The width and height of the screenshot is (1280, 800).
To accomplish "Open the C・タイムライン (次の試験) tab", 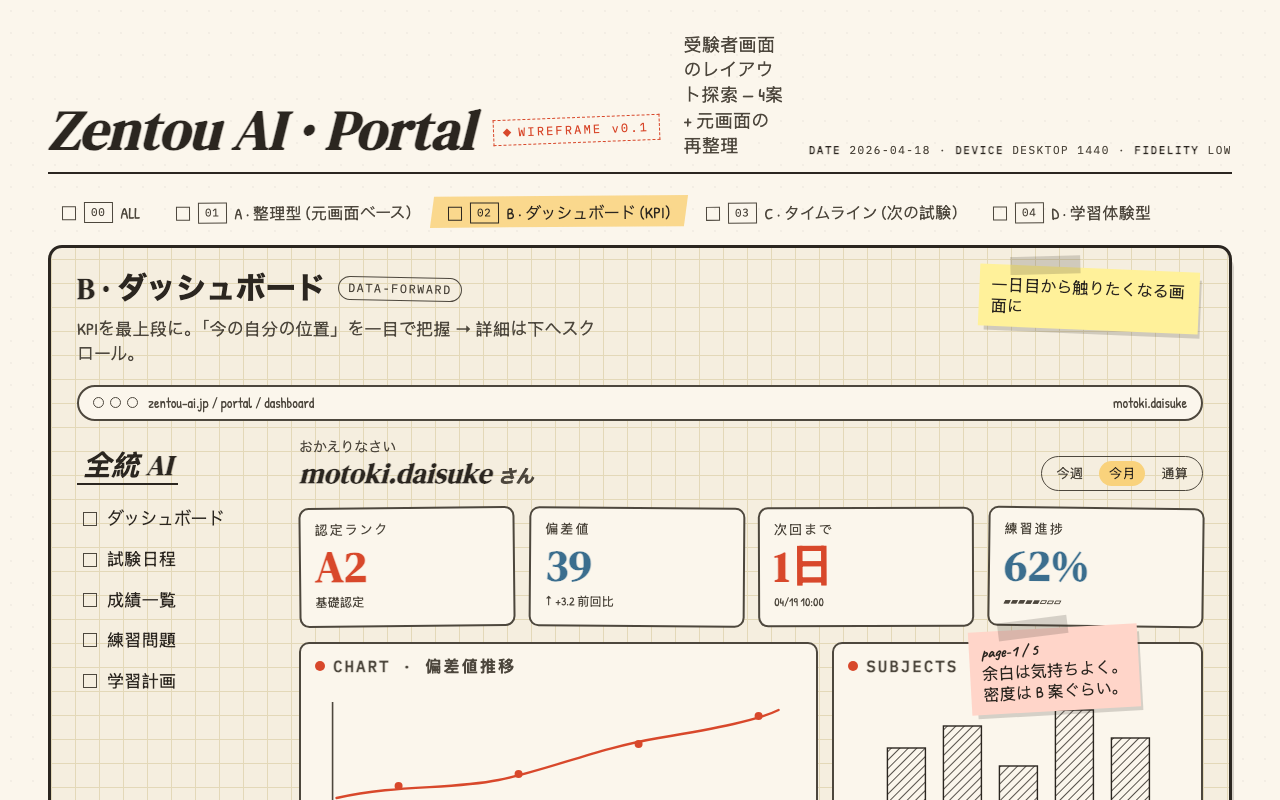I will click(x=833, y=213).
